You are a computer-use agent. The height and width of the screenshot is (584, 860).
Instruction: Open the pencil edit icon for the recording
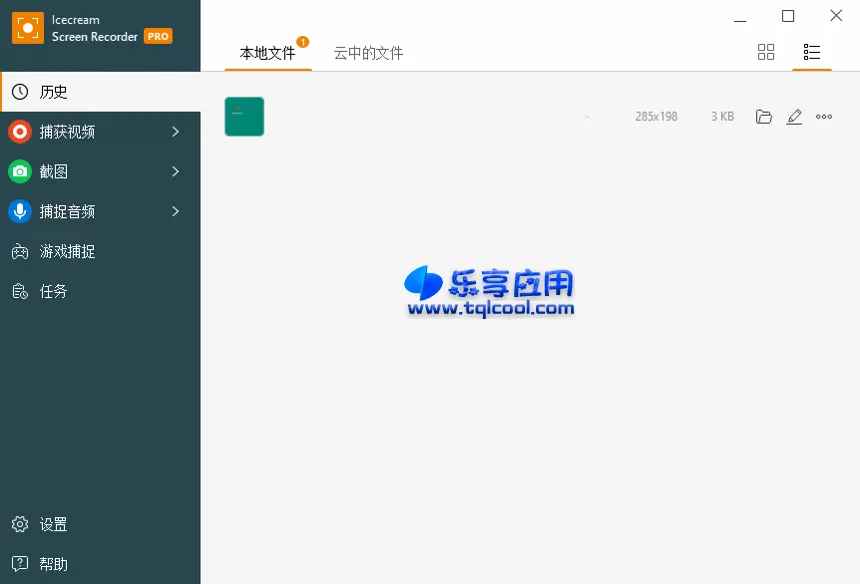794,116
